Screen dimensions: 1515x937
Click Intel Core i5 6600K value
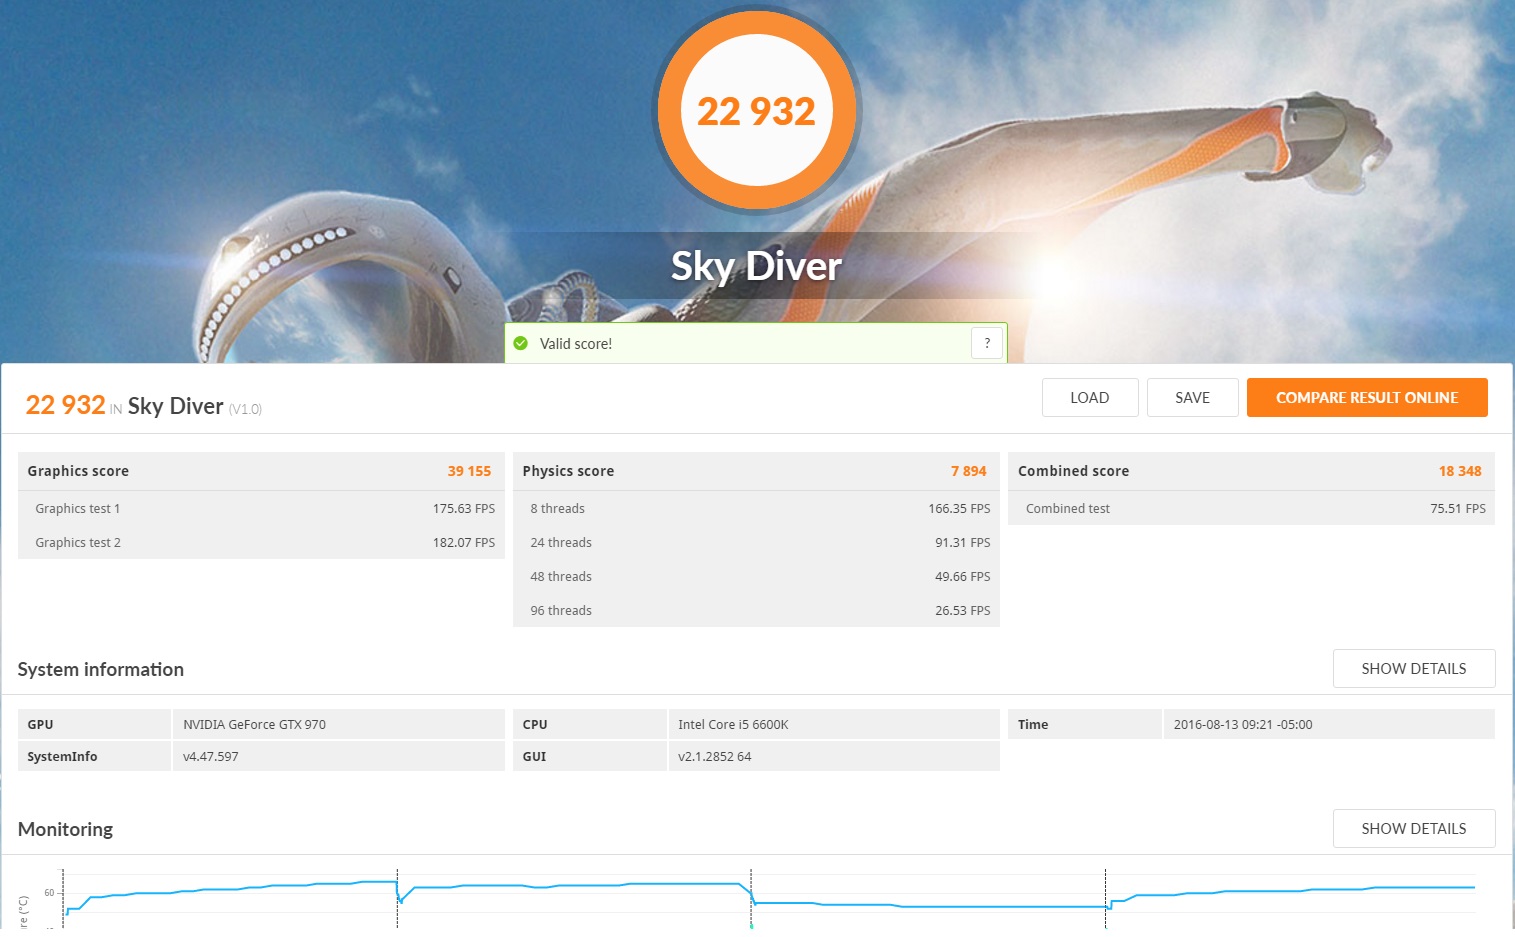(x=733, y=724)
